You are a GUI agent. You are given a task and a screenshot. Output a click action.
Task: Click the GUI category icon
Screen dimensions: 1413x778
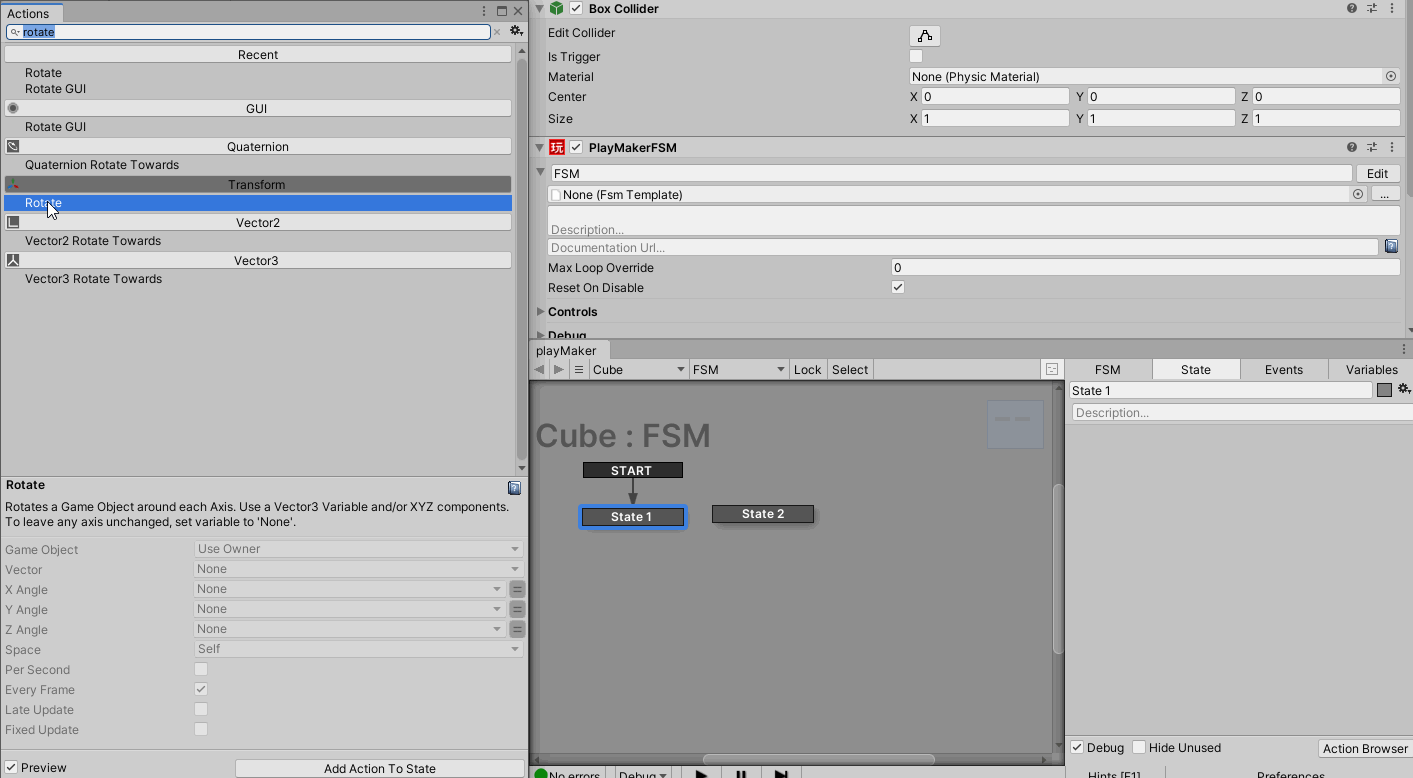pos(13,108)
